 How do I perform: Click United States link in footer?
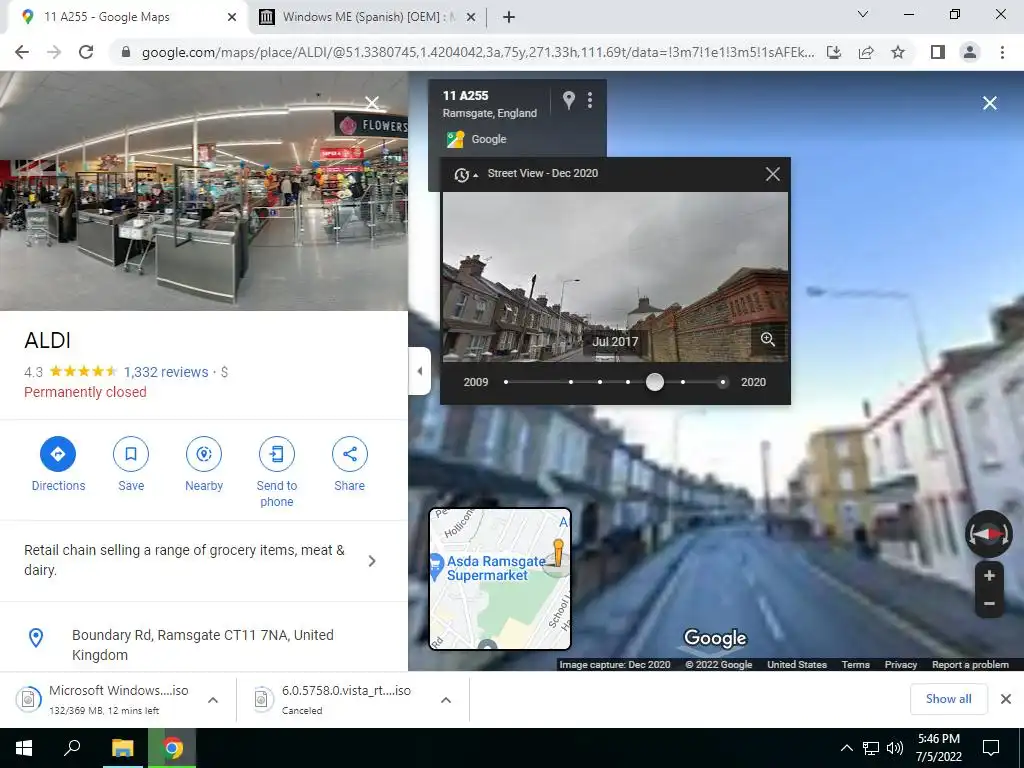click(797, 665)
